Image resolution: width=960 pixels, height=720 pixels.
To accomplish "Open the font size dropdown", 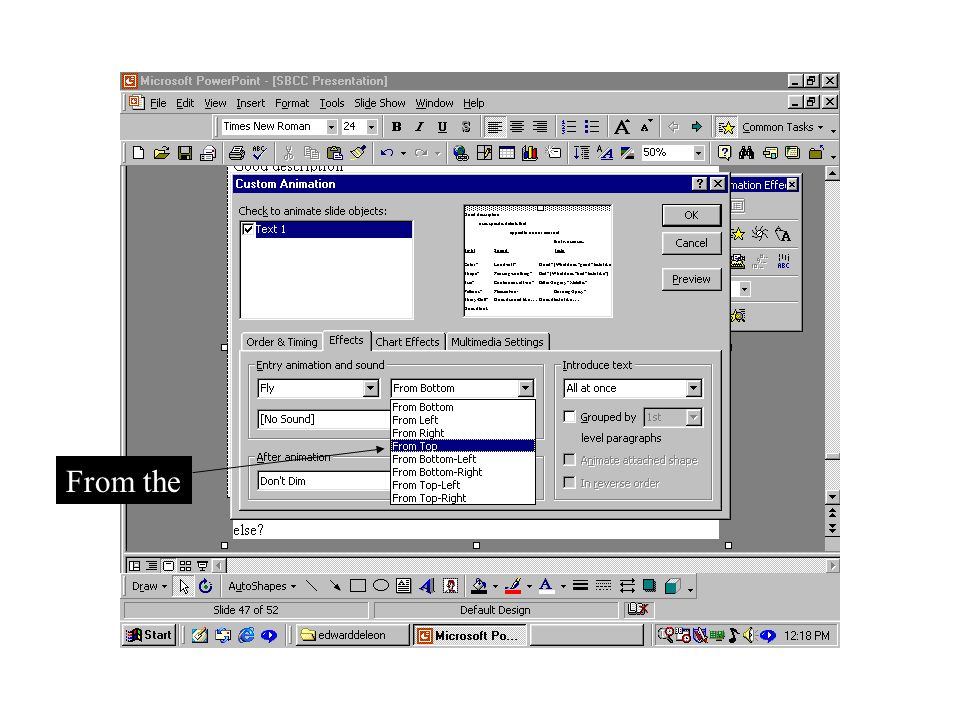I will point(371,127).
